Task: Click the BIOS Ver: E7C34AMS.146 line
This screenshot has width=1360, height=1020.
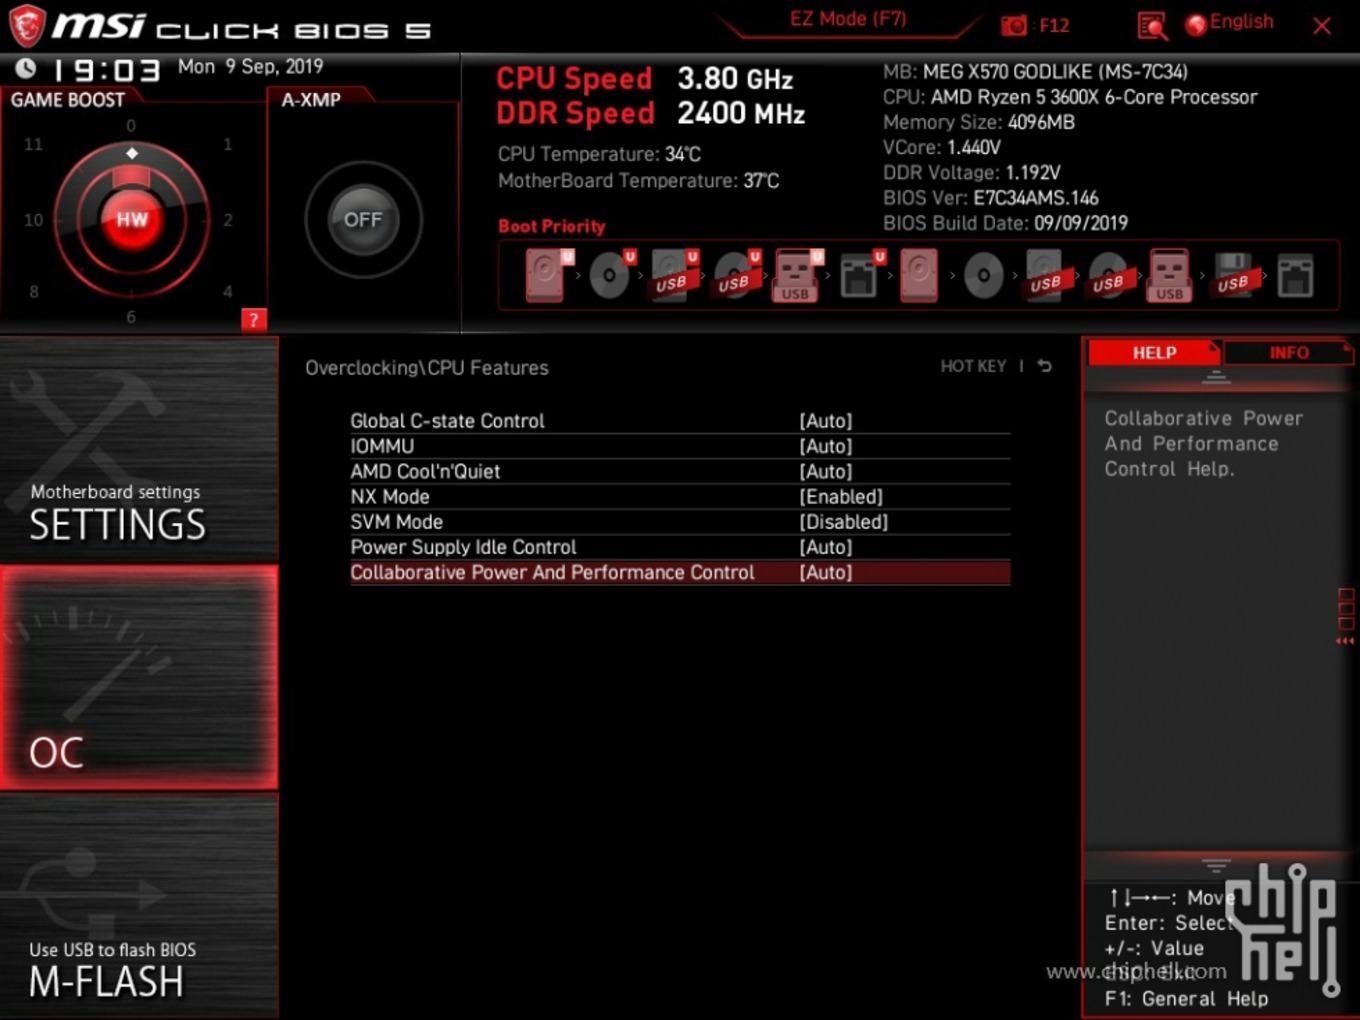Action: click(991, 198)
